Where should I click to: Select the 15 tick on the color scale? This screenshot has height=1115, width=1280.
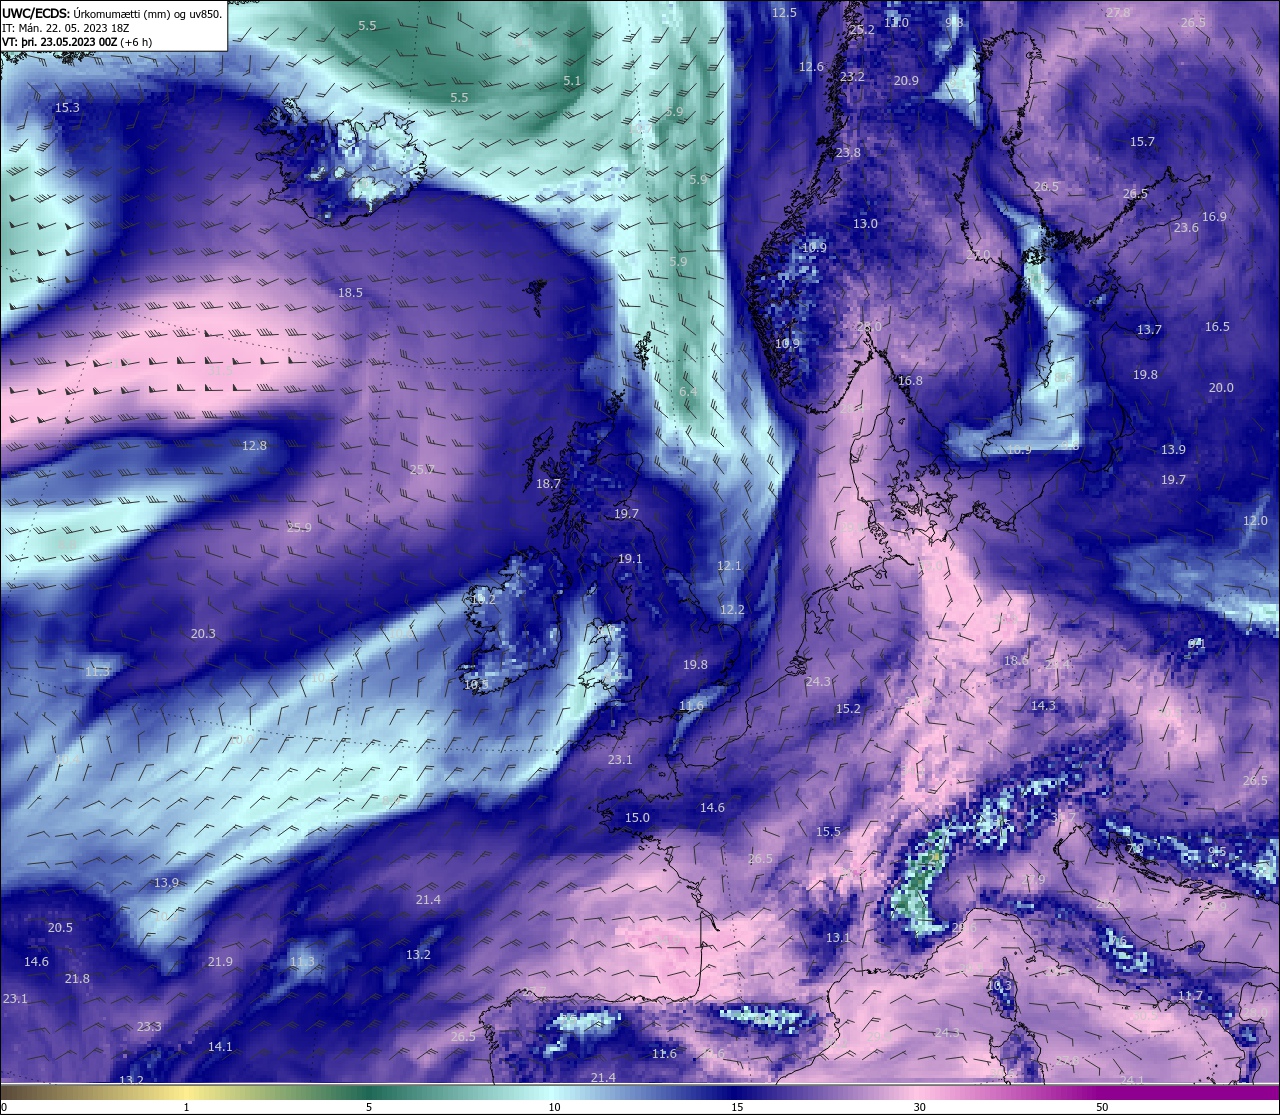737,1107
